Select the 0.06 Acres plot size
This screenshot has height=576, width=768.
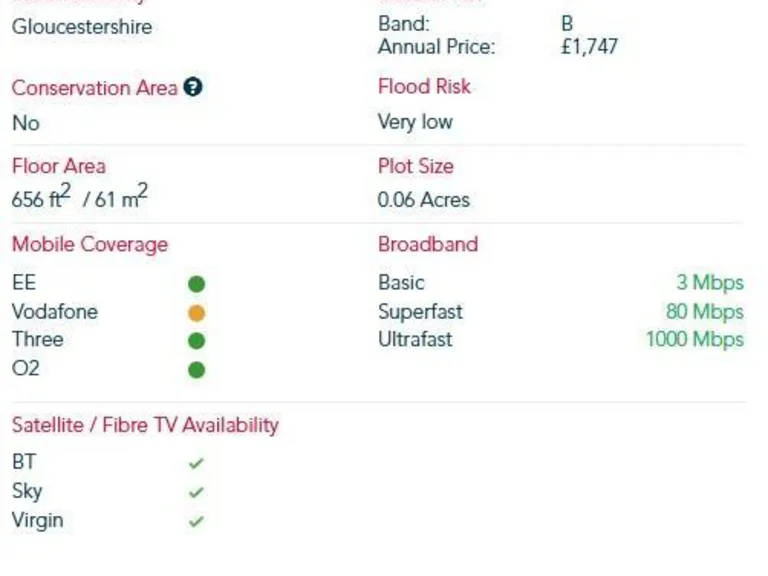pos(424,200)
